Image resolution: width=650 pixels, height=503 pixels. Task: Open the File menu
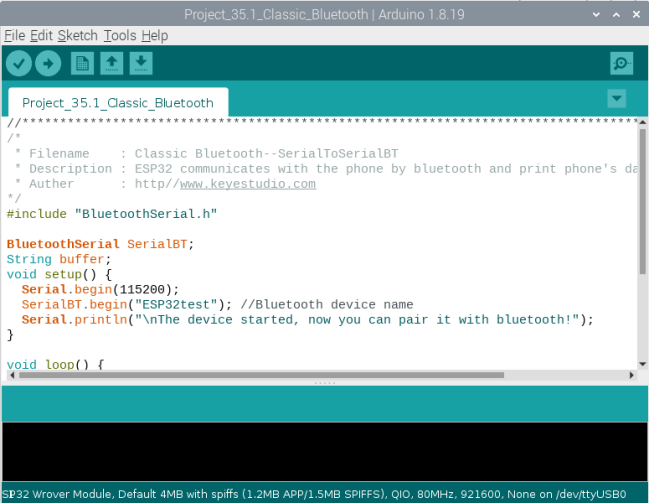point(15,36)
